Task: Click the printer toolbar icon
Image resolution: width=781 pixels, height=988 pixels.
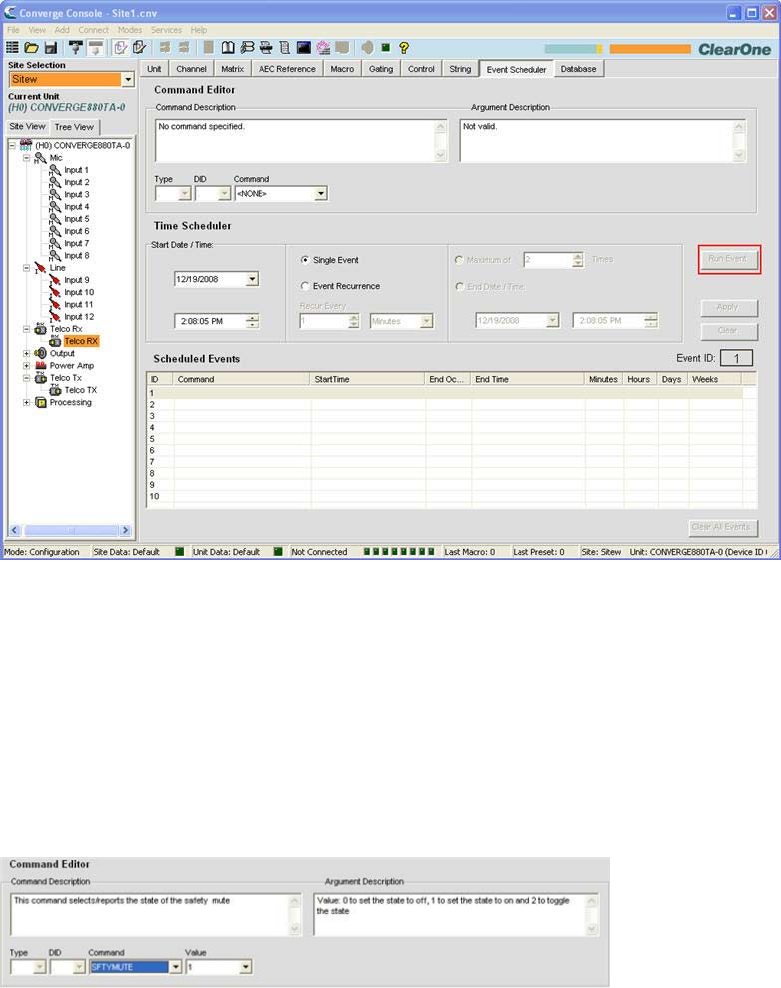Action: pos(265,47)
